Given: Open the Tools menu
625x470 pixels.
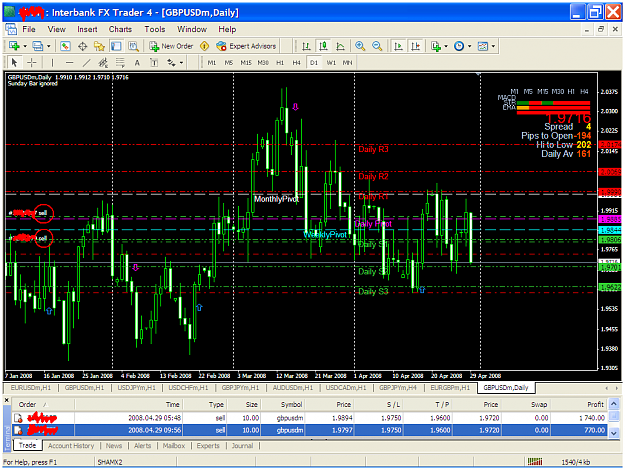Looking at the screenshot, I should click(x=155, y=29).
